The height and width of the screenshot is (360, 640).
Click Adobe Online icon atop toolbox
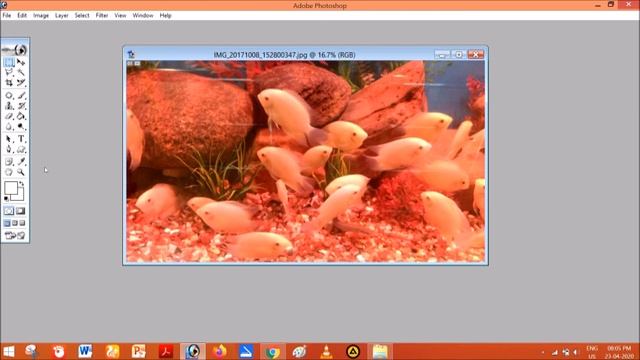(15, 49)
